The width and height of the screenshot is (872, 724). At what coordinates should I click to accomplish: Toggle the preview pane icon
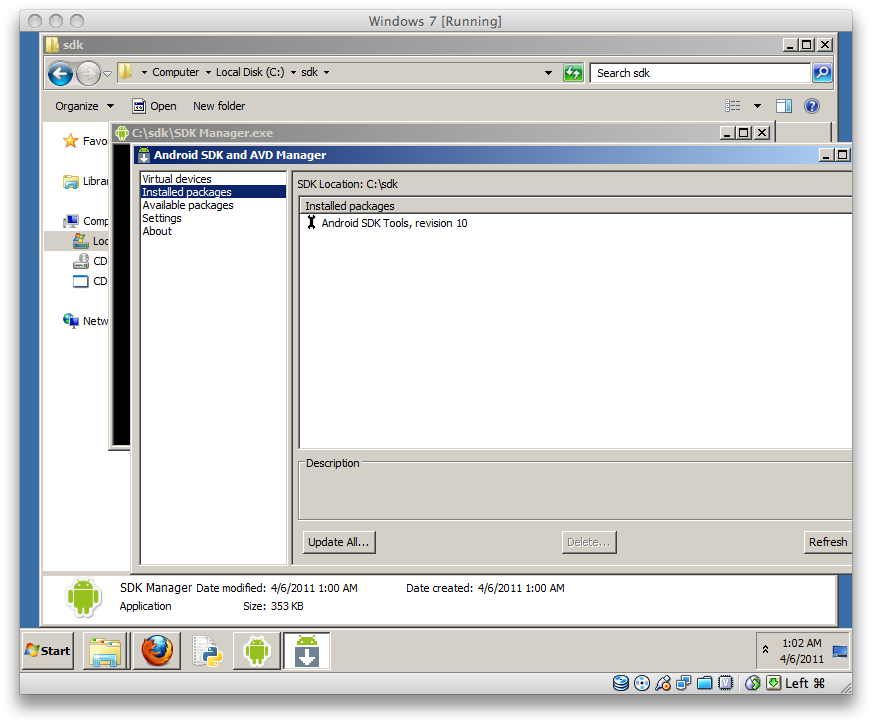(784, 106)
